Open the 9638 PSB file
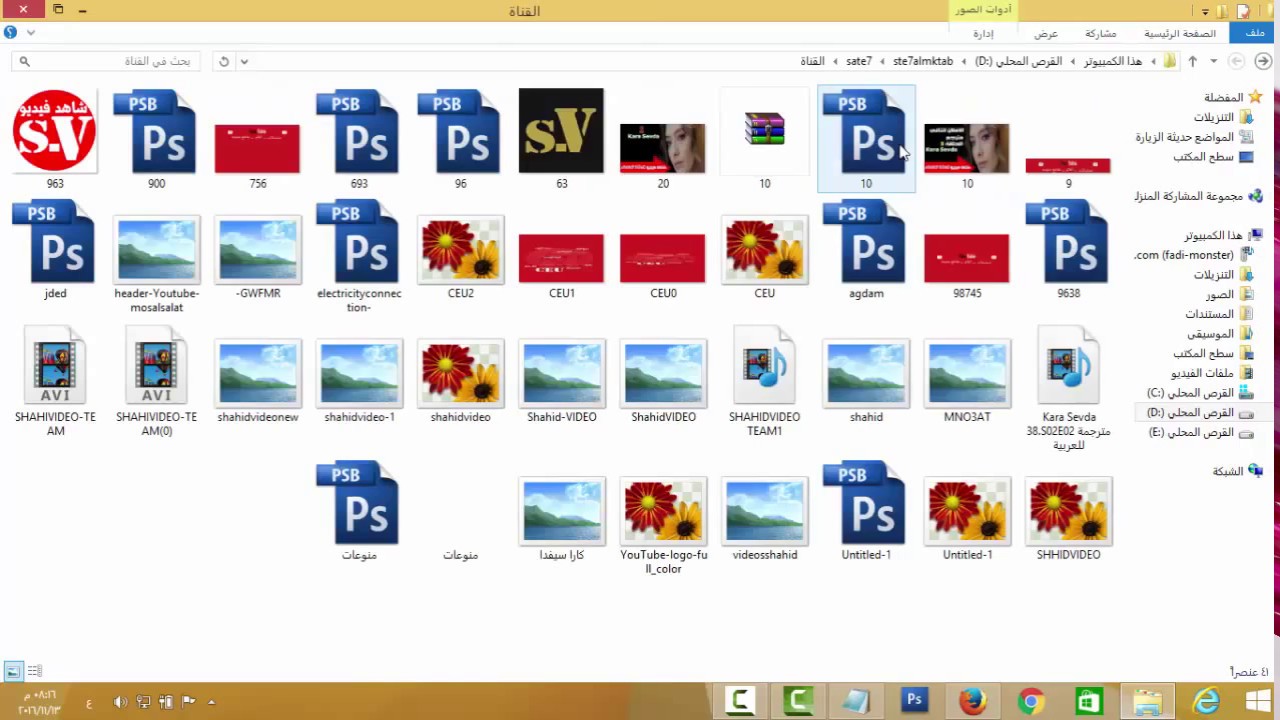 1068,250
